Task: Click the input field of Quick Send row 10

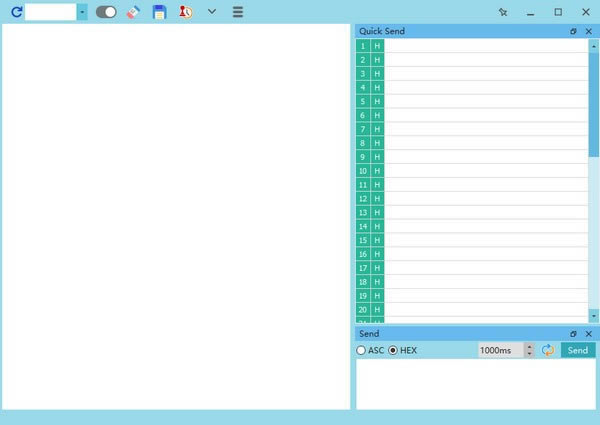Action: 486,171
